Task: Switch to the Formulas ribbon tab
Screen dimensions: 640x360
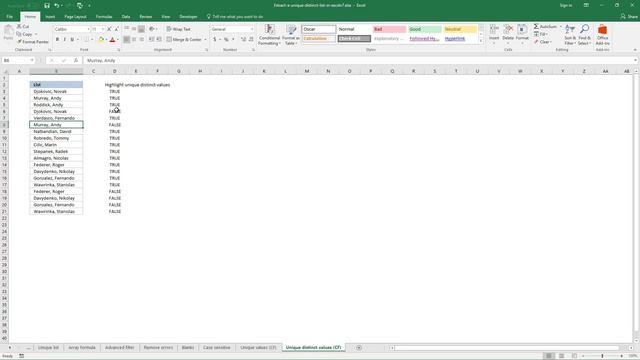Action: (x=104, y=17)
